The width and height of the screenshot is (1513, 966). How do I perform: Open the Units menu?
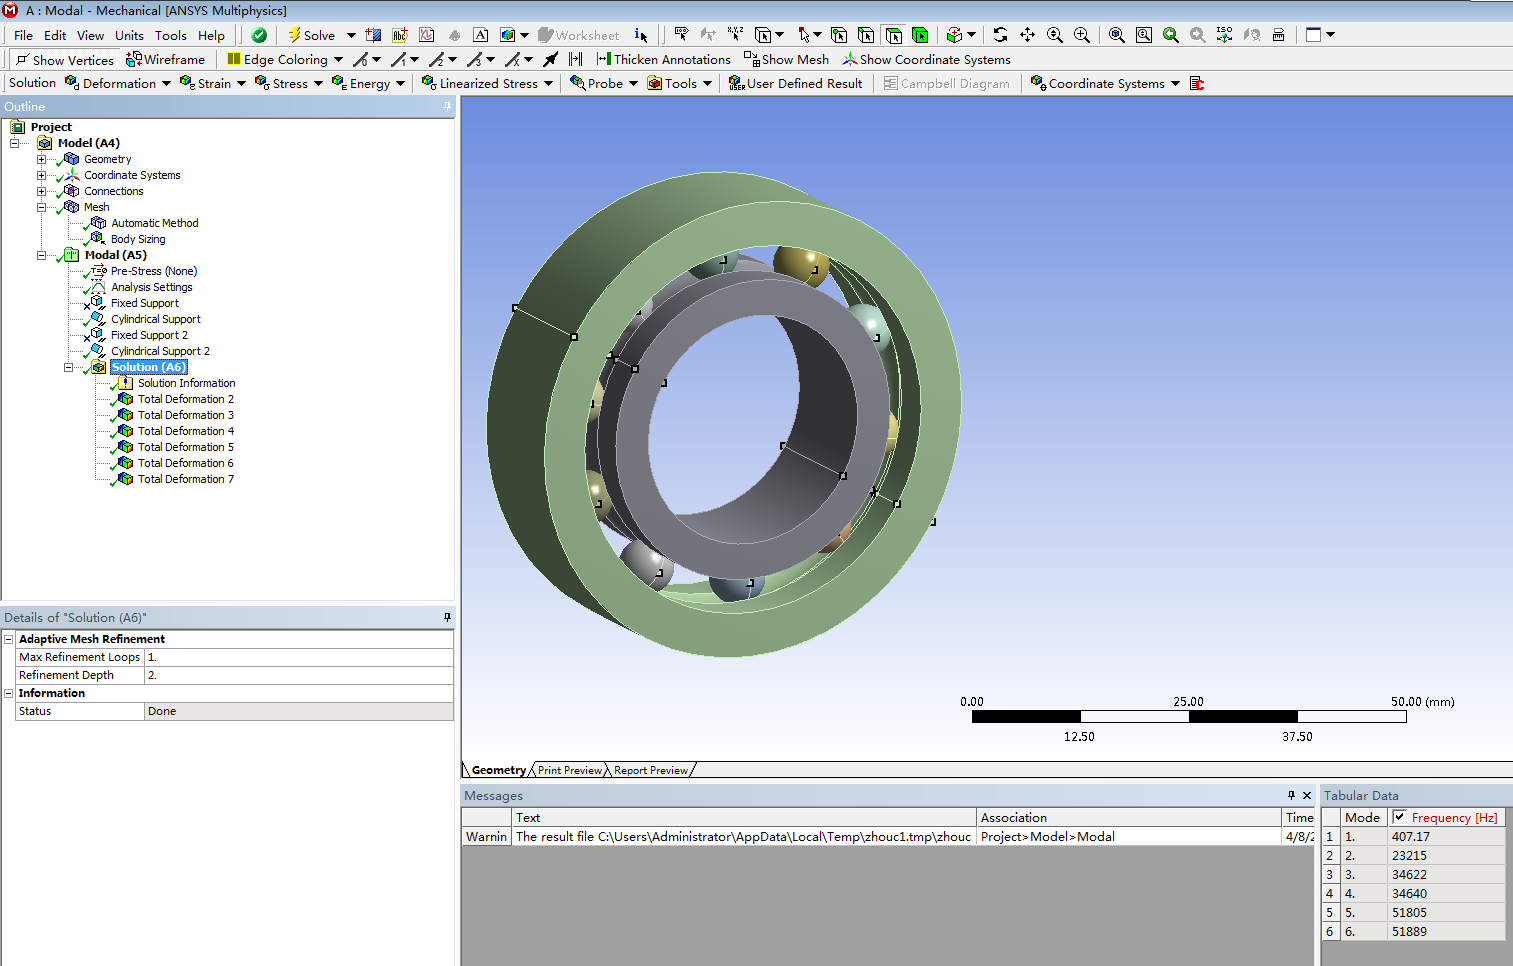point(129,35)
